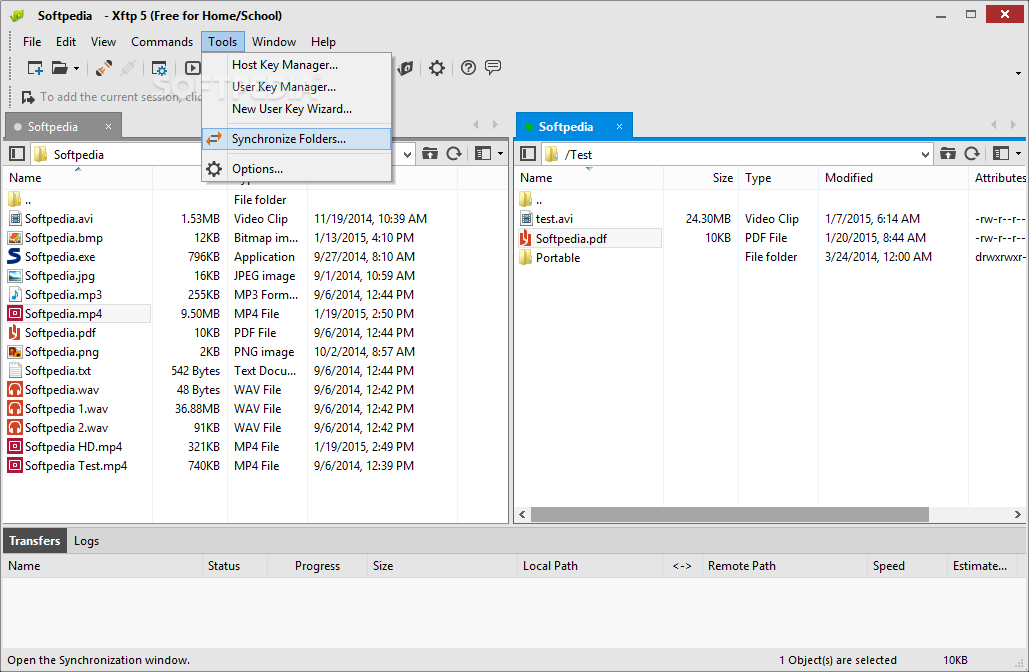1029x672 pixels.
Task: Select the Softpedia.mp3 file icon
Action: pyautogui.click(x=14, y=295)
